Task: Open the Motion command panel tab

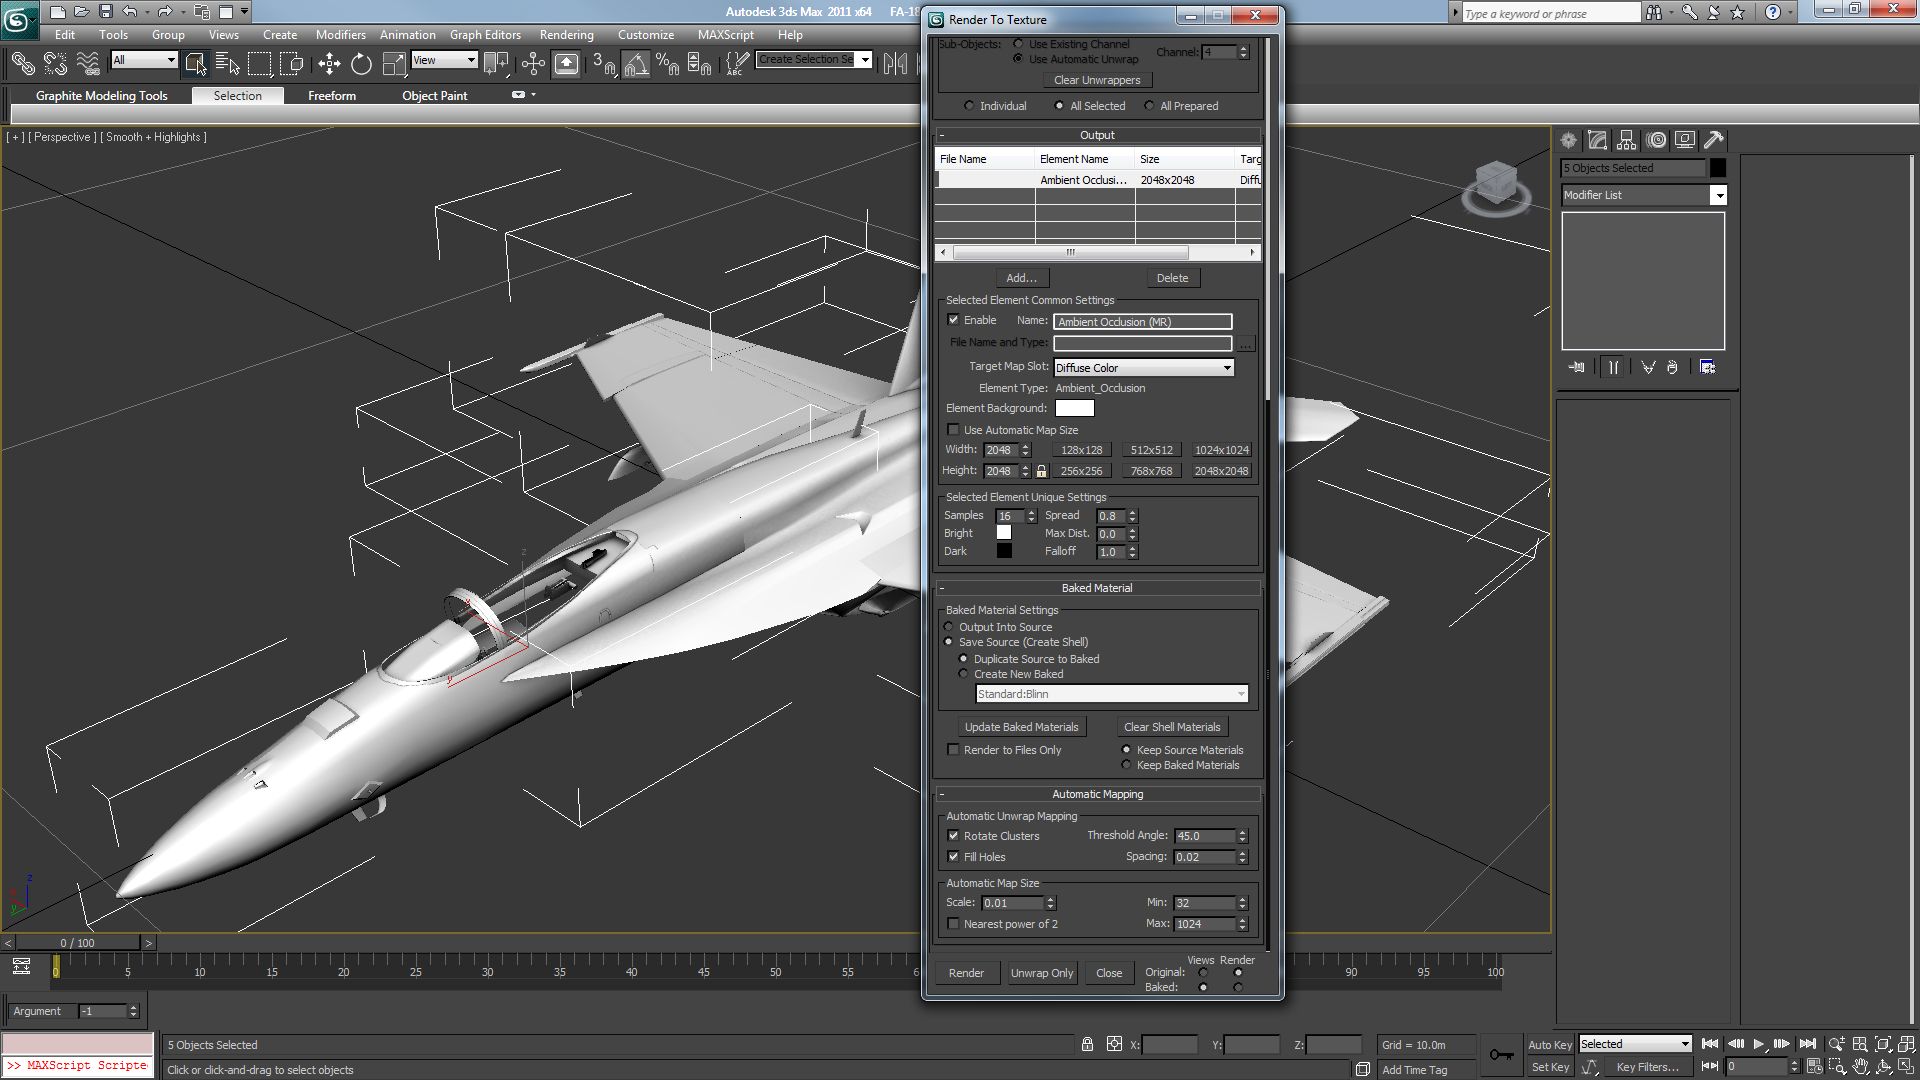Action: click(1656, 140)
